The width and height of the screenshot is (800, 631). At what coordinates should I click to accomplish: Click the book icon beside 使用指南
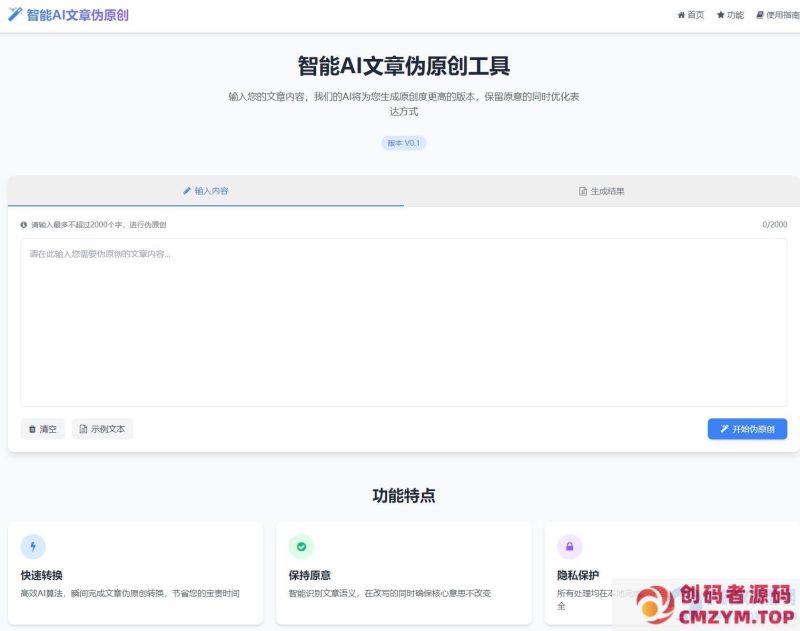(762, 14)
